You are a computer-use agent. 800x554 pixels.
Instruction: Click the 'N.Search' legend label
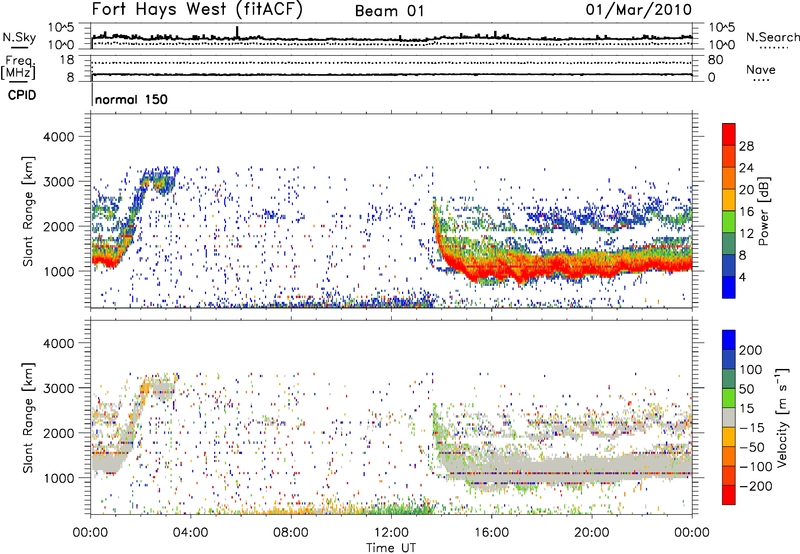click(772, 37)
